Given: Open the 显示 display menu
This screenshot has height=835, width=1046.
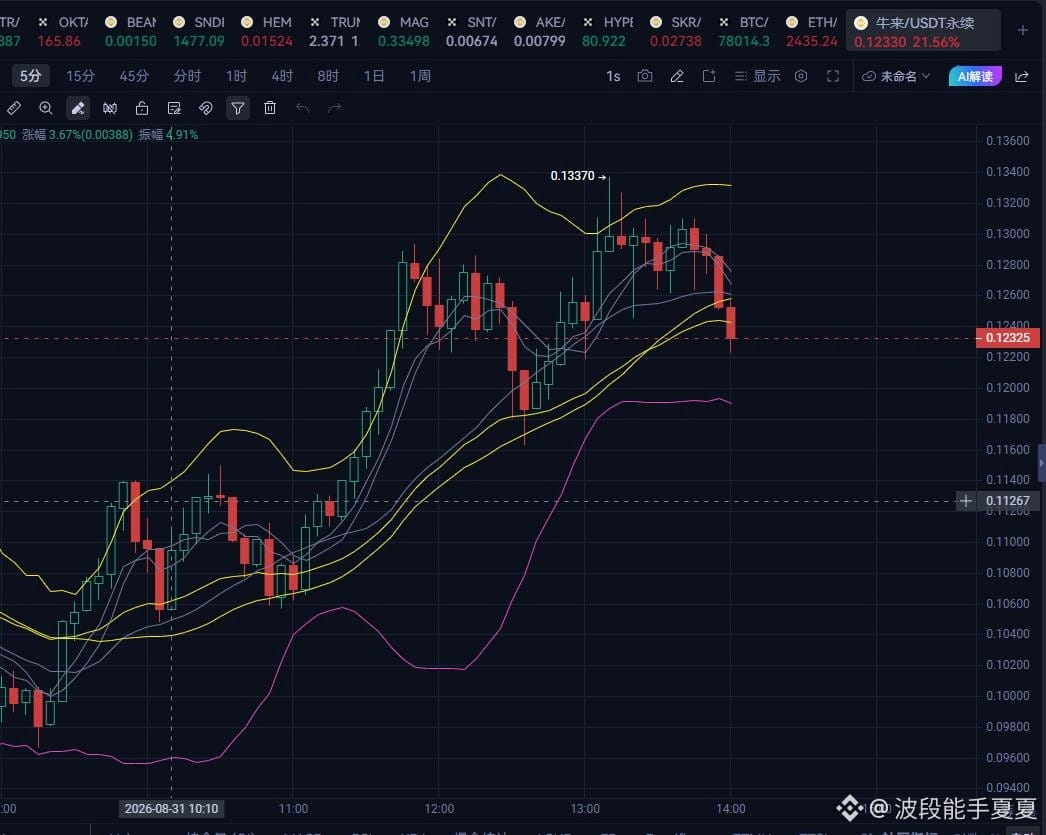Looking at the screenshot, I should 758,76.
